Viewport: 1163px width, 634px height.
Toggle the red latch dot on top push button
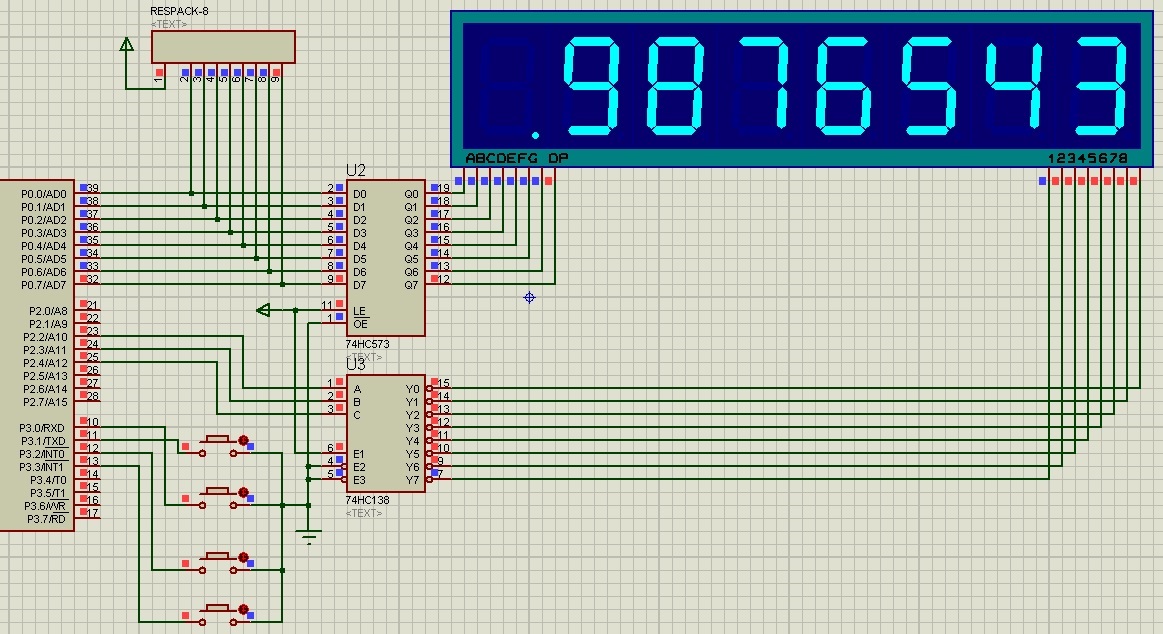243,440
